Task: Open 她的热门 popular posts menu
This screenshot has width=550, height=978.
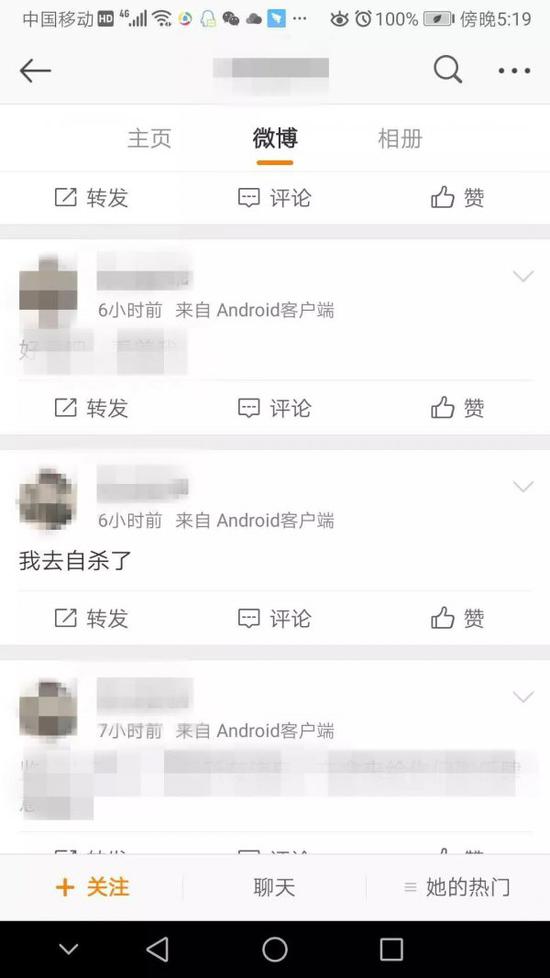Action: pyautogui.click(x=457, y=887)
